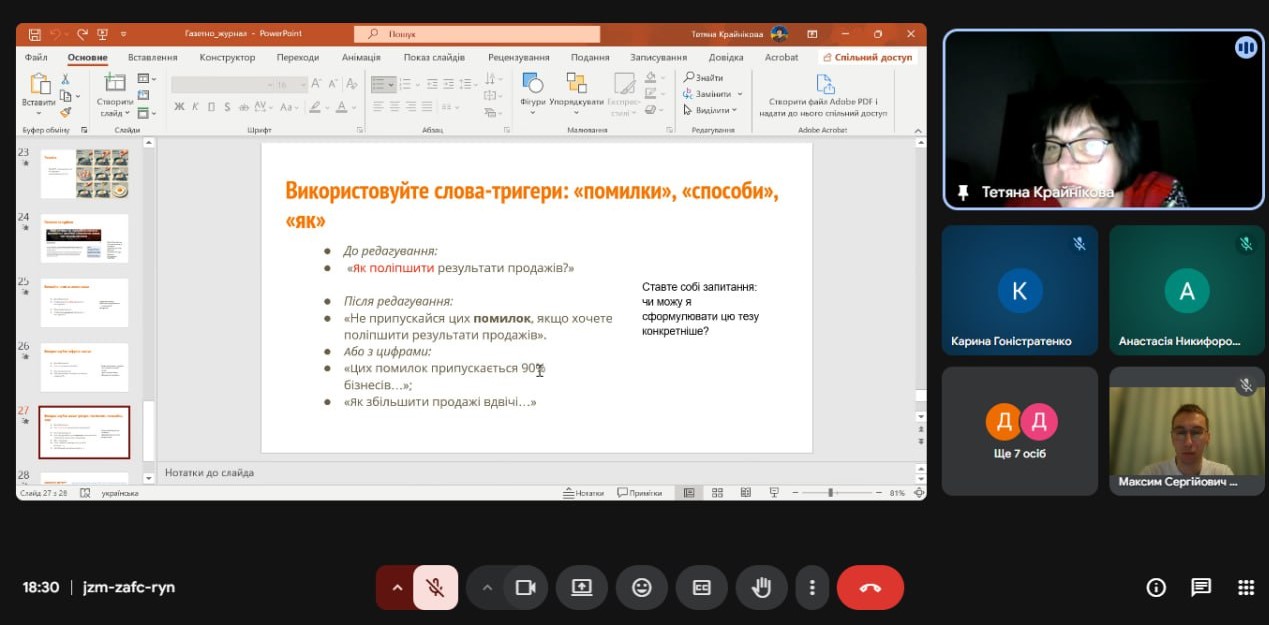Open the activities grid icon

[1245, 587]
